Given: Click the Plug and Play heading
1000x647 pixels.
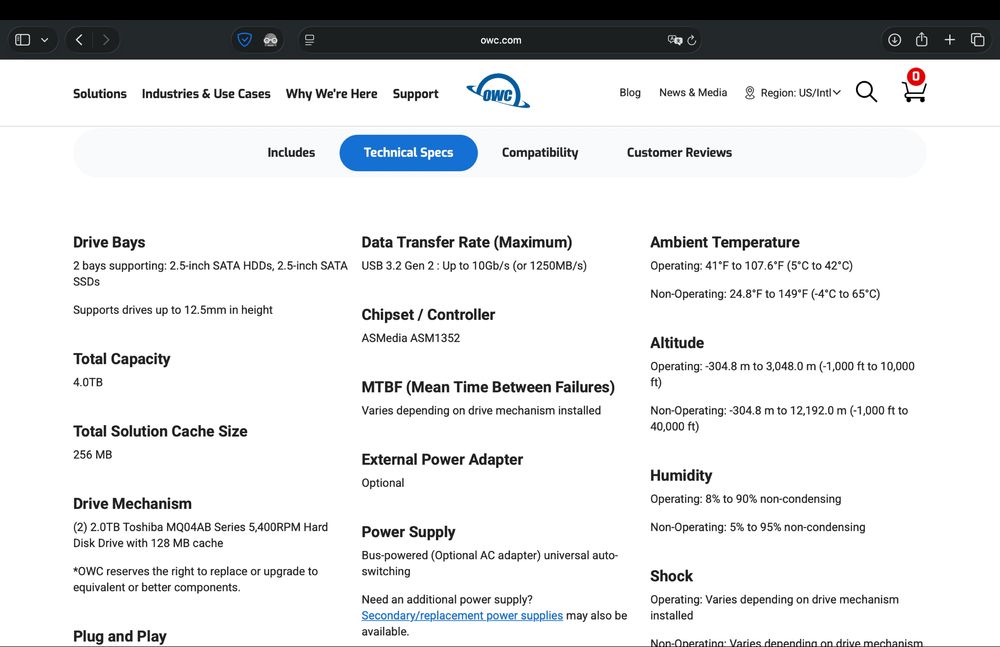Looking at the screenshot, I should click(x=120, y=637).
